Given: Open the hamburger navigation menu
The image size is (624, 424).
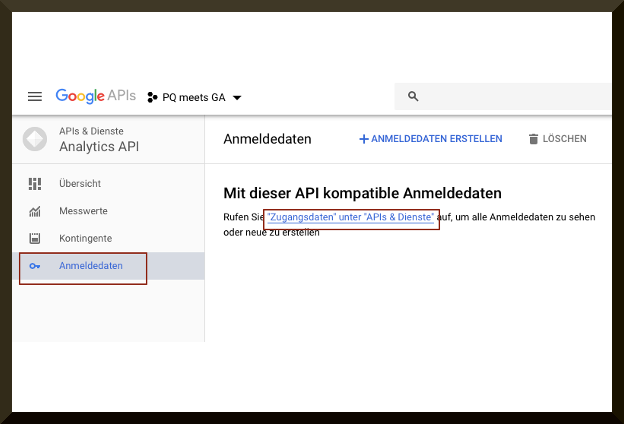Looking at the screenshot, I should click(35, 96).
